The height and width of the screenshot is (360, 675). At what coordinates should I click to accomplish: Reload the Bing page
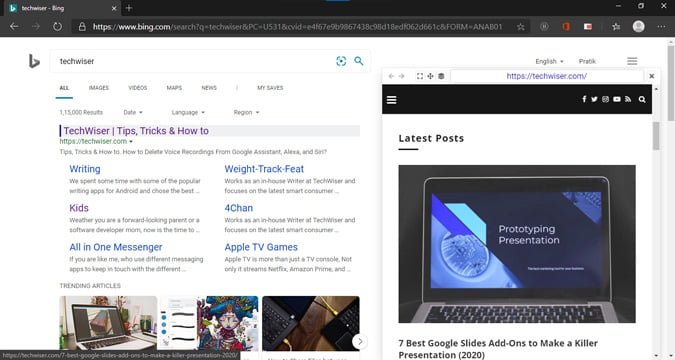click(x=57, y=27)
